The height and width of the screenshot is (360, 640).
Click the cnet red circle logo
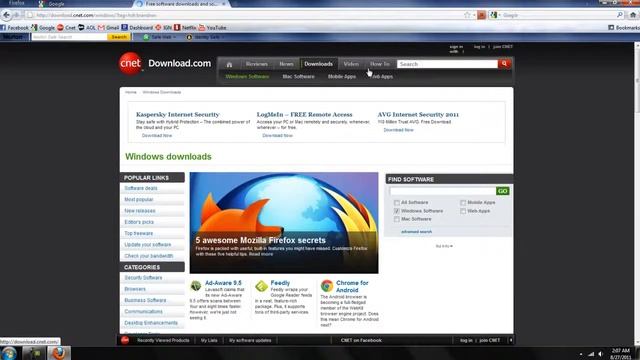130,64
